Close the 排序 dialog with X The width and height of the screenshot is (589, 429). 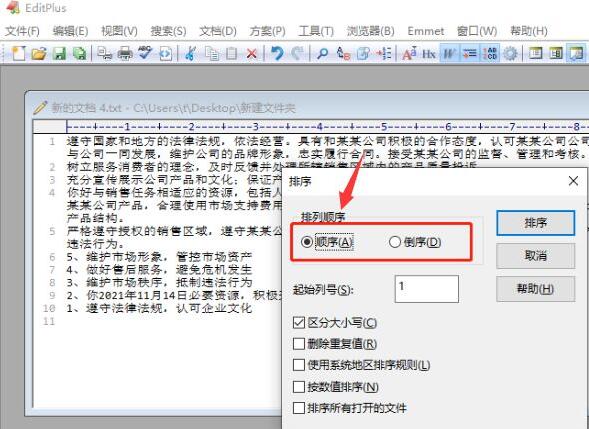click(x=573, y=181)
